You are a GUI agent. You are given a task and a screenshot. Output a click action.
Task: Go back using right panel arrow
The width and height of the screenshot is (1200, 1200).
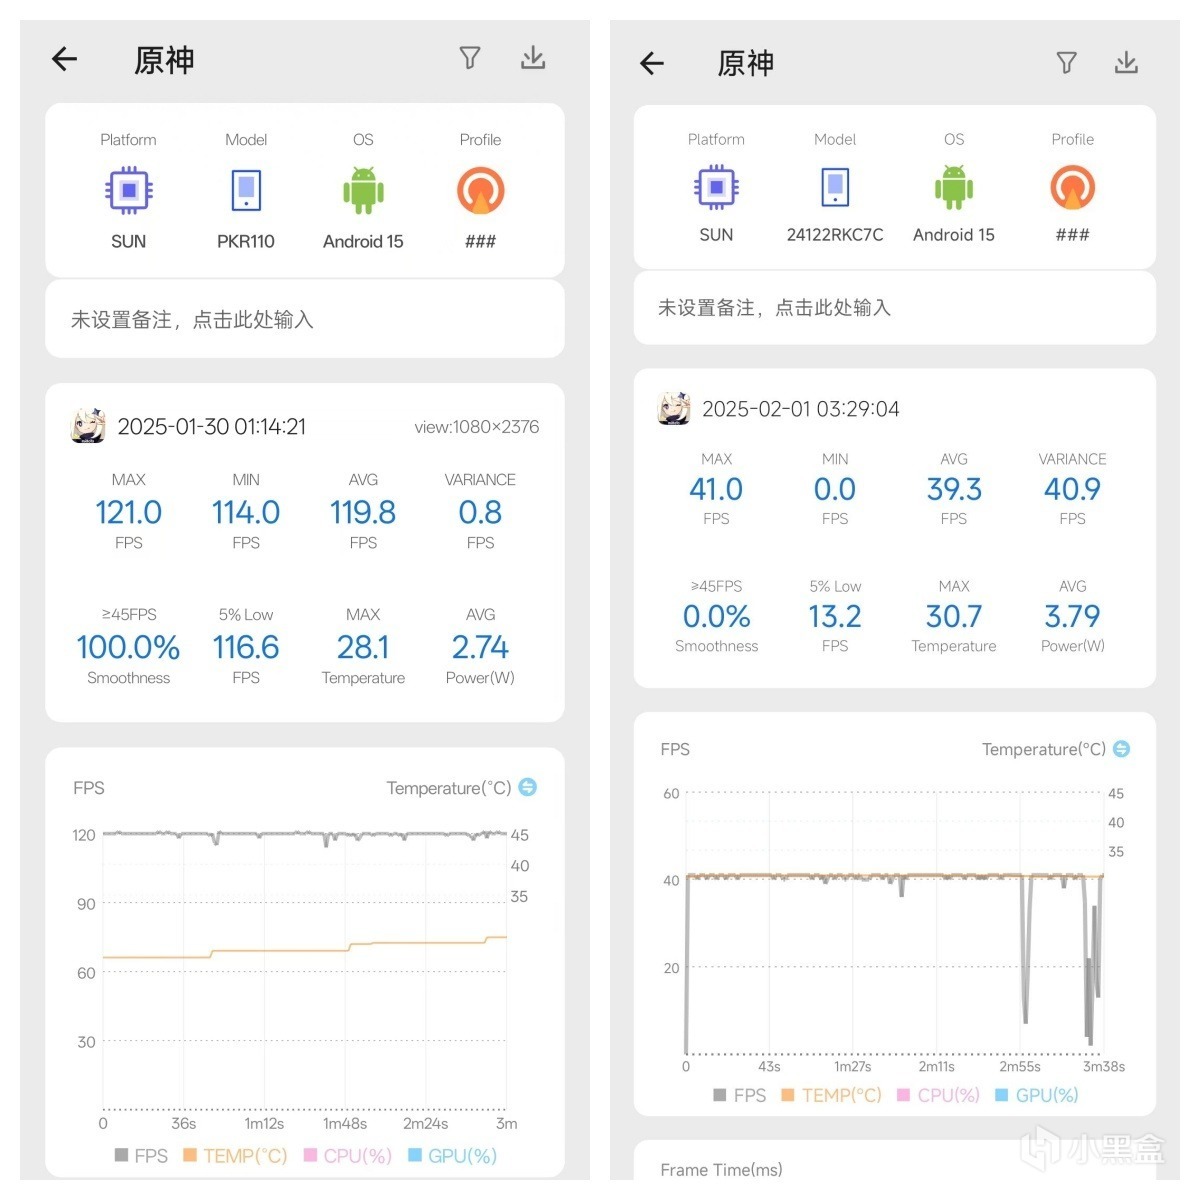652,64
